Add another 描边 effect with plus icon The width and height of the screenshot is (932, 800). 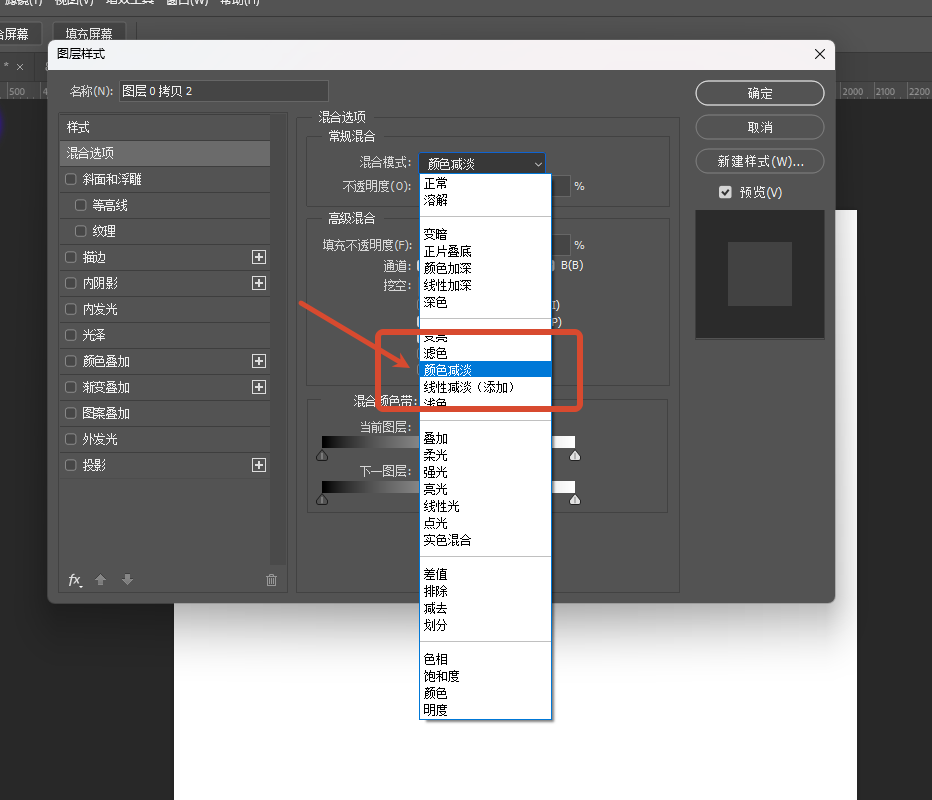[259, 257]
